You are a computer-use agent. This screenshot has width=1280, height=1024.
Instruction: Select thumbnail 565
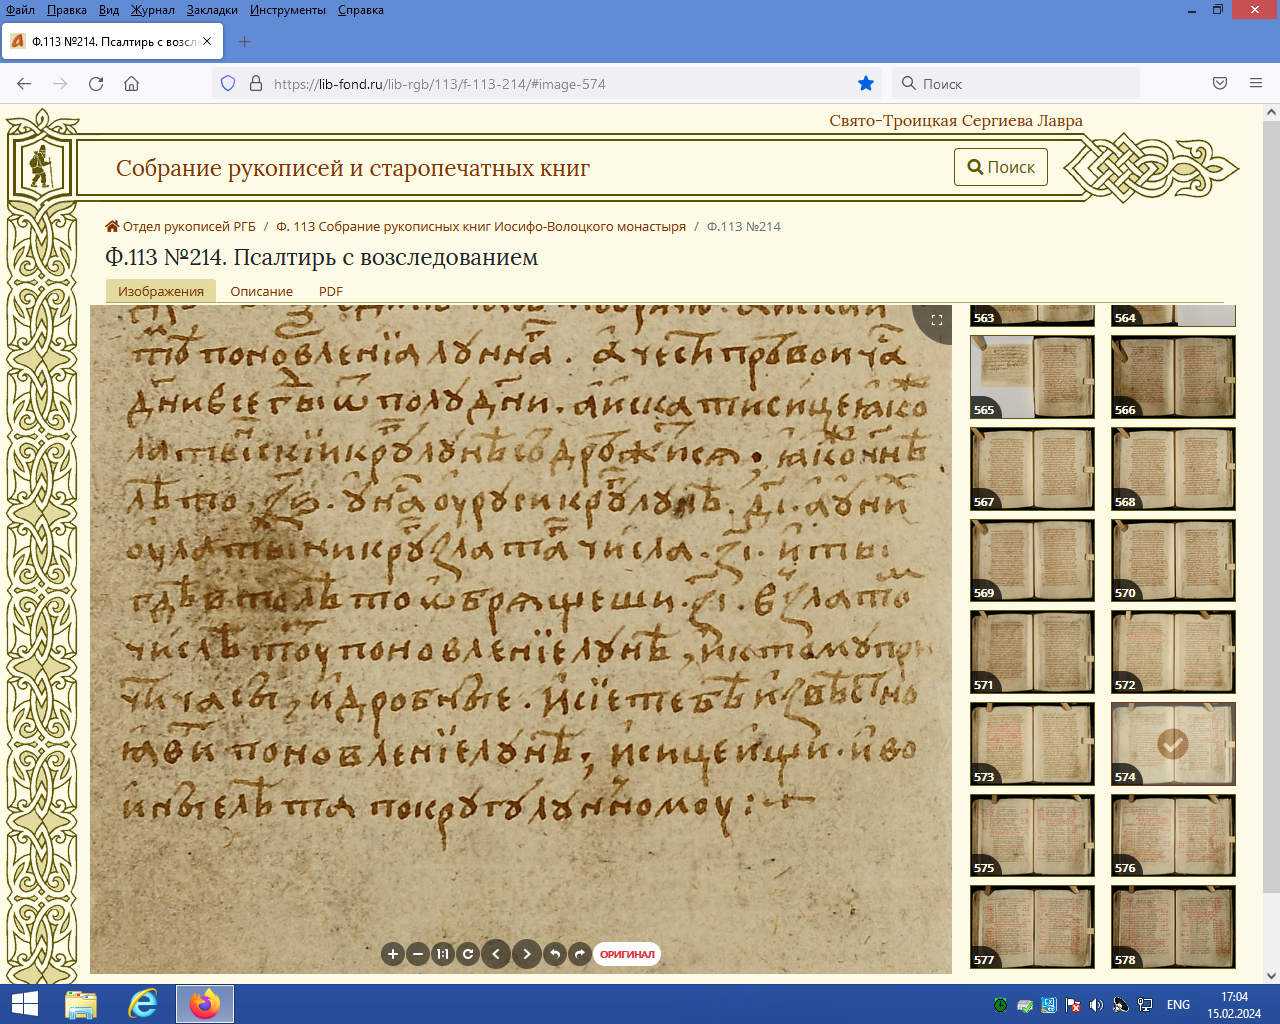click(1032, 377)
